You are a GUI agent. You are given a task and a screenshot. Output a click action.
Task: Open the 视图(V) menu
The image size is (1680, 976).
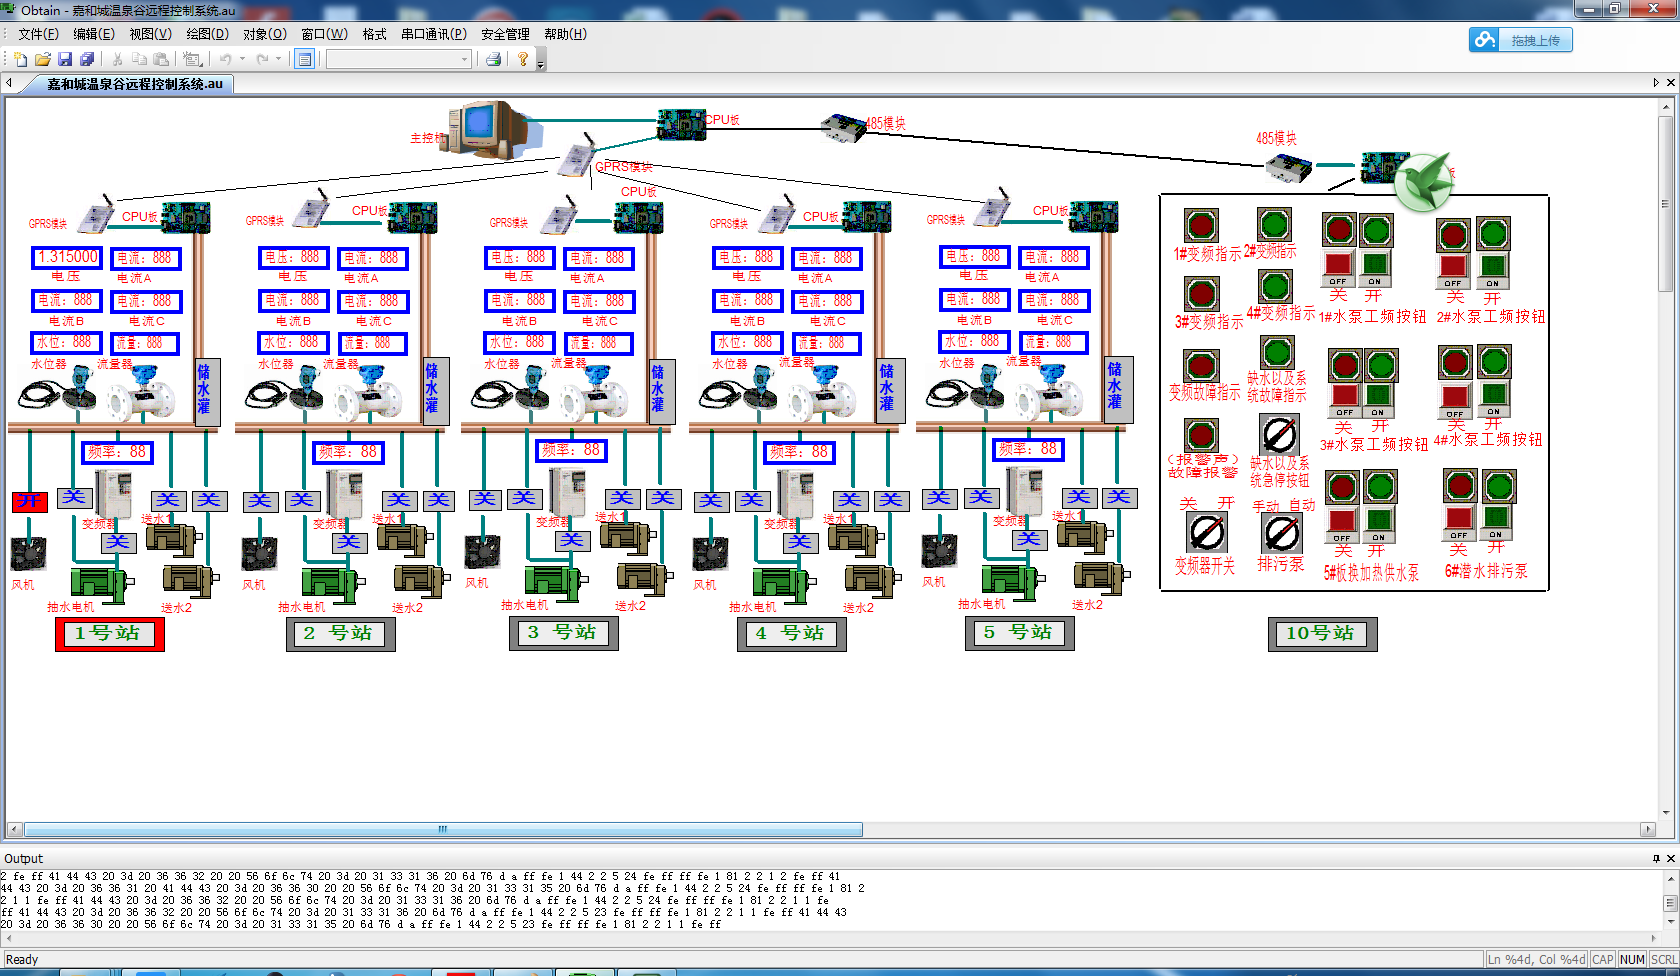(x=151, y=34)
